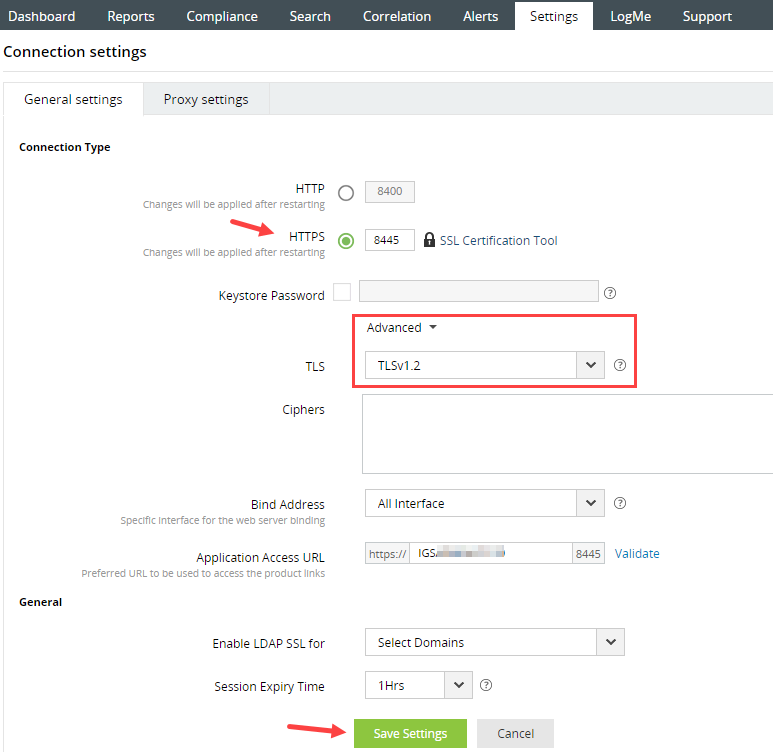773x752 pixels.
Task: Open the Support tab
Action: tap(707, 16)
